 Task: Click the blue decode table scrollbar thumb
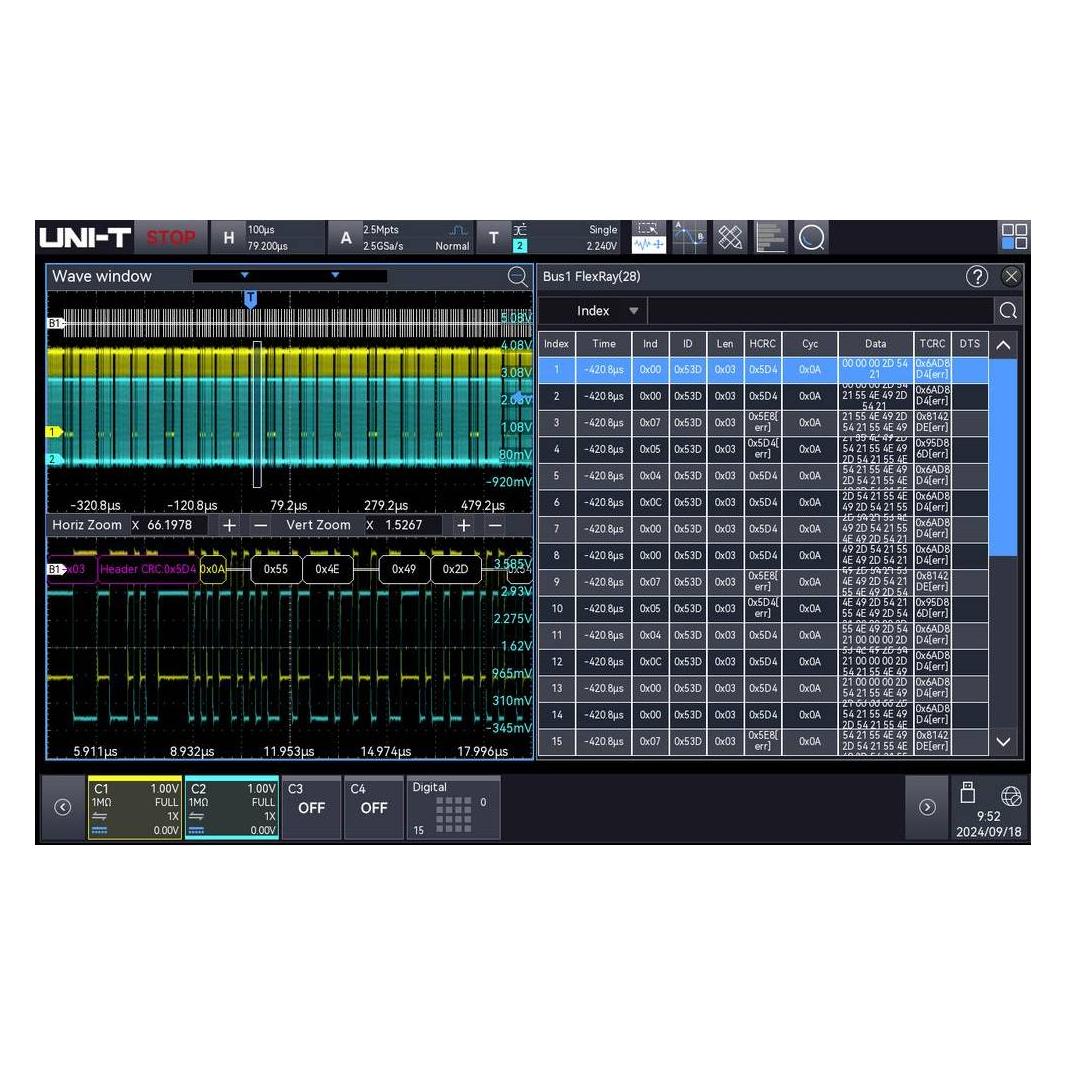(x=1003, y=458)
